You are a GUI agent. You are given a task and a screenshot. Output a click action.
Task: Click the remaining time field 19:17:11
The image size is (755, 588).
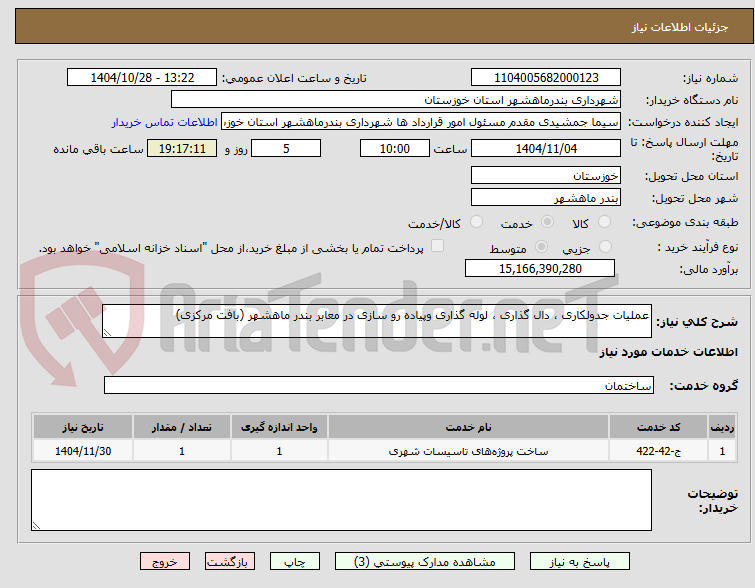click(182, 148)
